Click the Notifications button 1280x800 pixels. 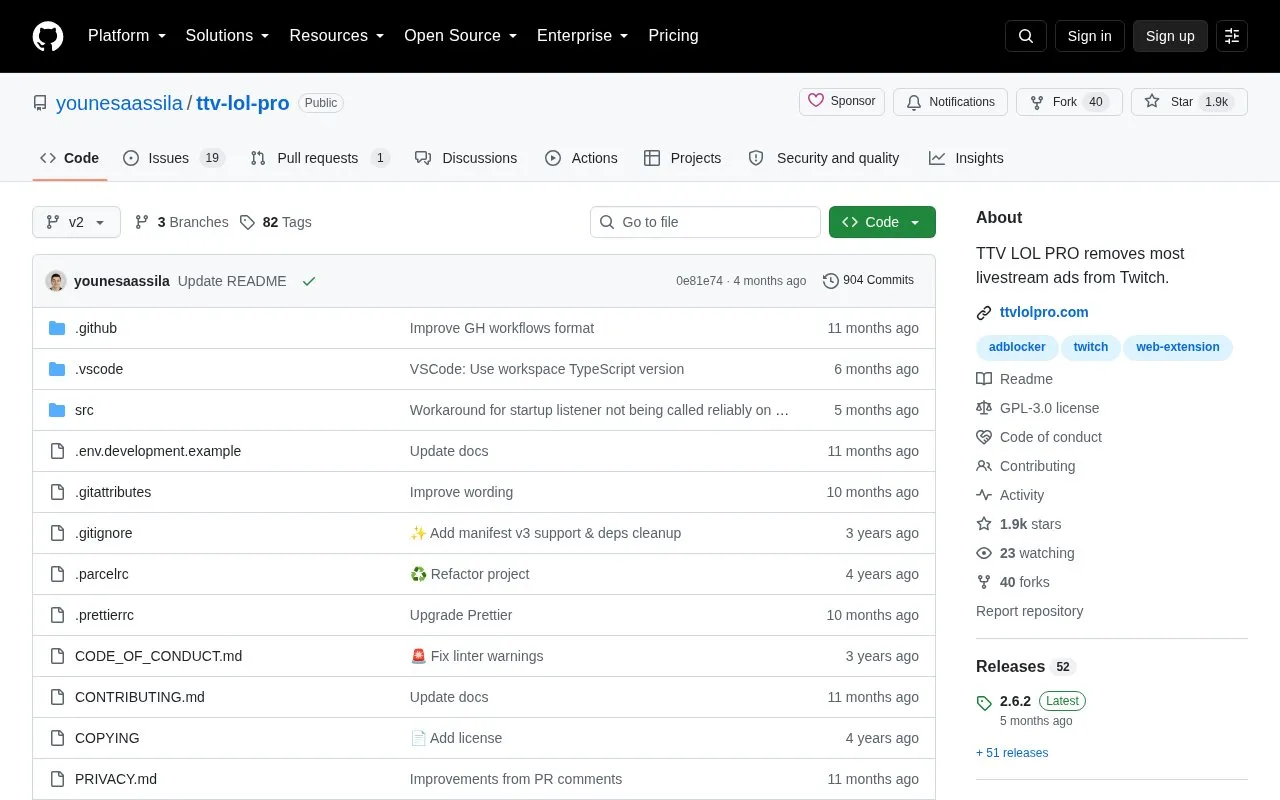point(950,102)
